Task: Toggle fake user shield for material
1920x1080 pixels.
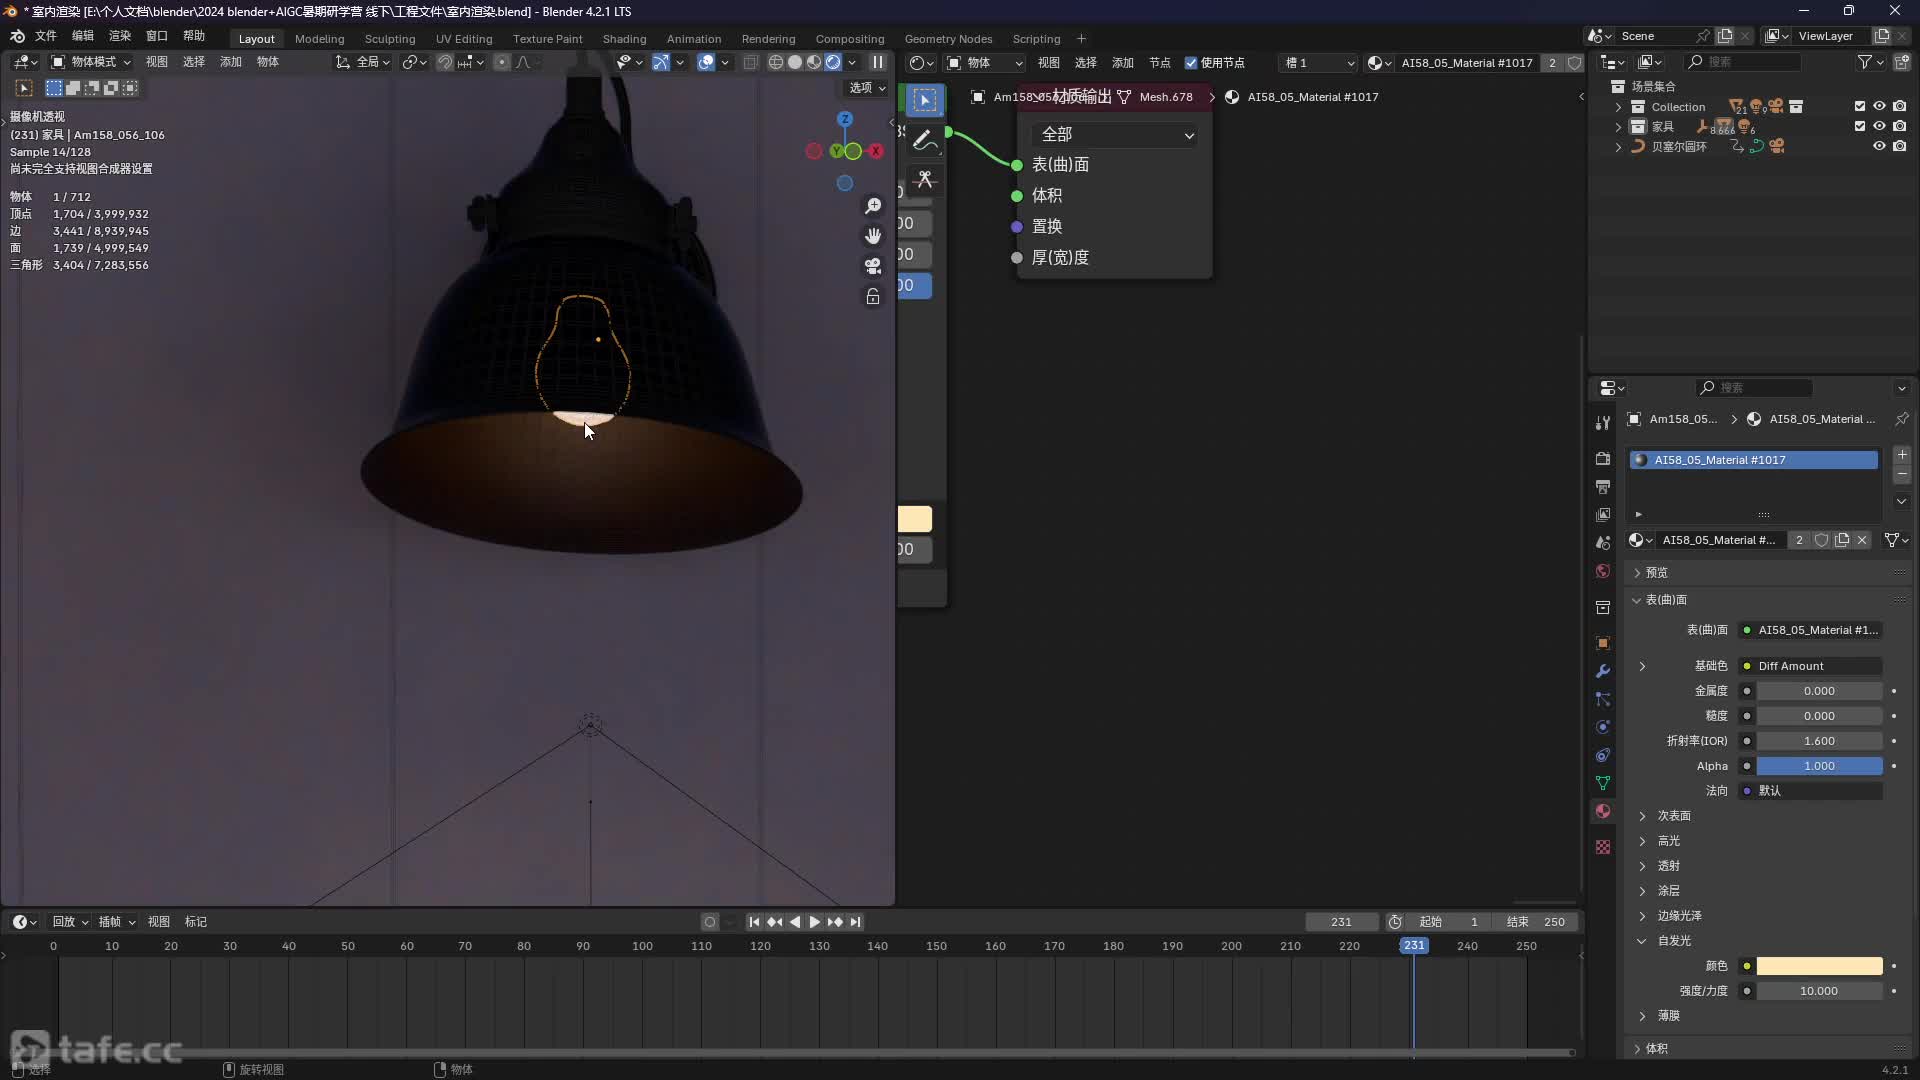Action: tap(1822, 540)
